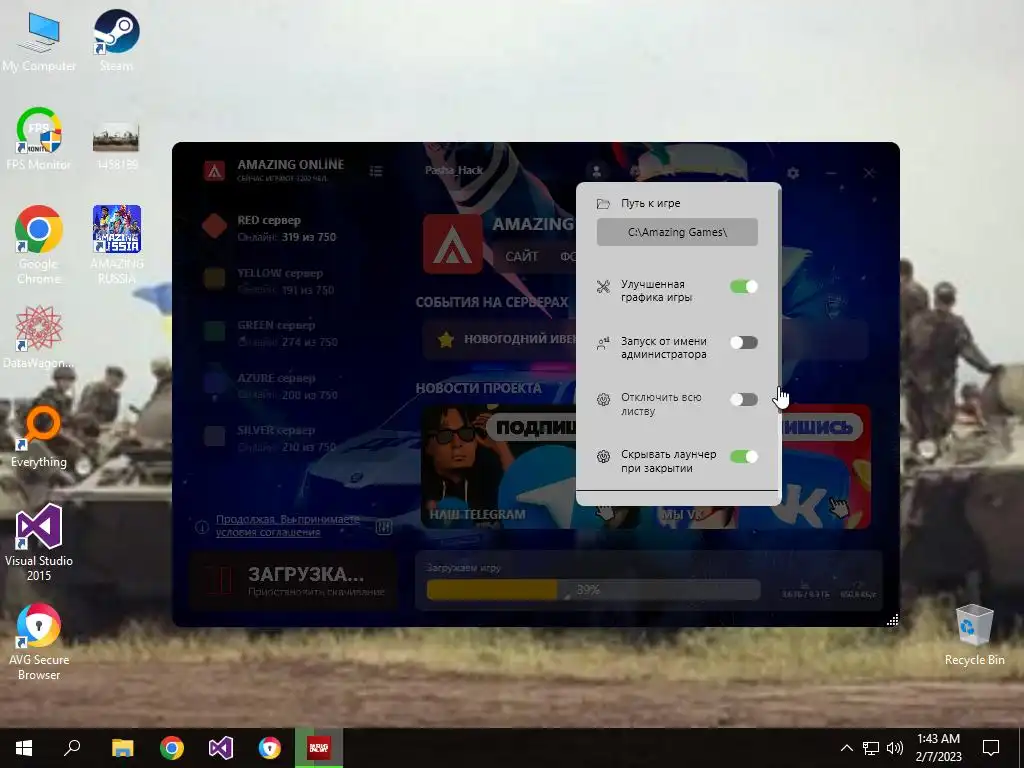The height and width of the screenshot is (768, 1024).
Task: Open the AMAZING RUSSIA desktop shortcut
Action: point(117,244)
